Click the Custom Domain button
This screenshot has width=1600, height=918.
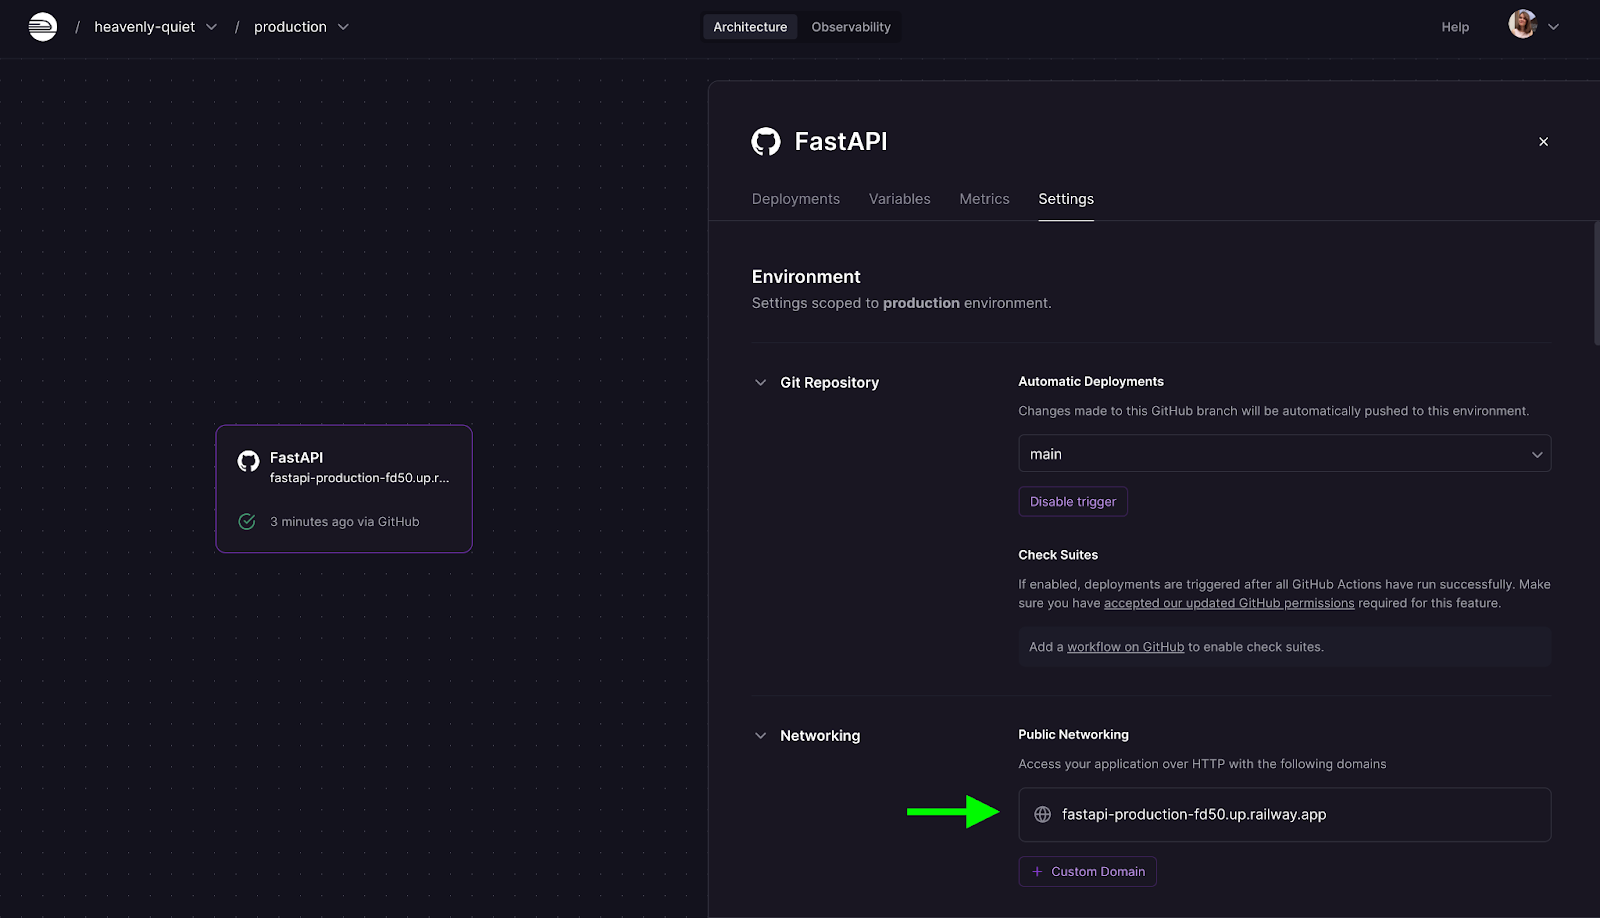[x=1088, y=871]
